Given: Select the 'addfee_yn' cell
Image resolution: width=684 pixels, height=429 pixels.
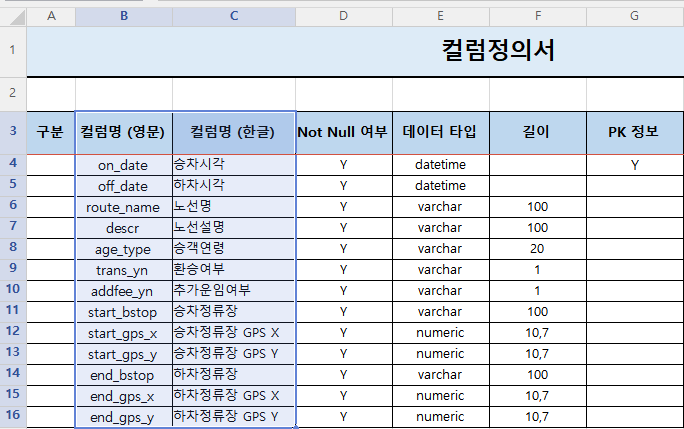Looking at the screenshot, I should (x=124, y=291).
